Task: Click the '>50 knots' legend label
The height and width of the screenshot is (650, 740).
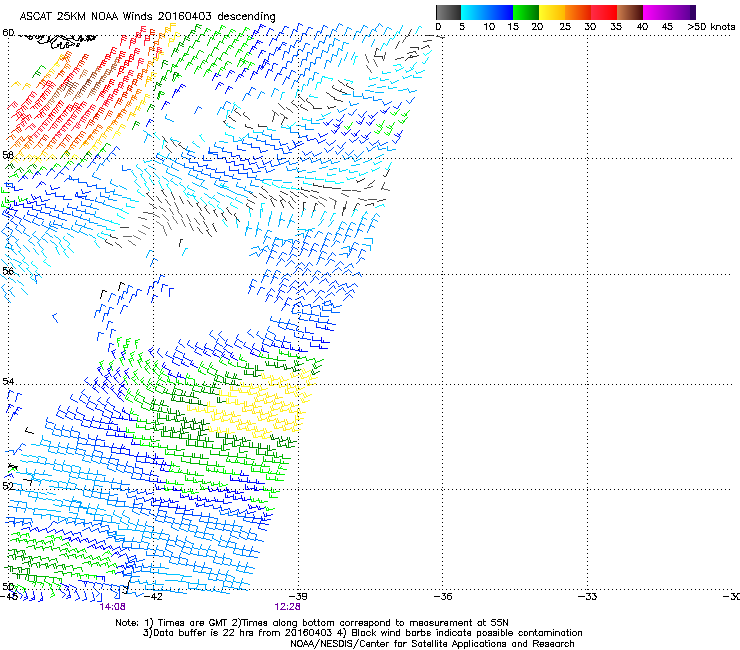Action: [711, 27]
